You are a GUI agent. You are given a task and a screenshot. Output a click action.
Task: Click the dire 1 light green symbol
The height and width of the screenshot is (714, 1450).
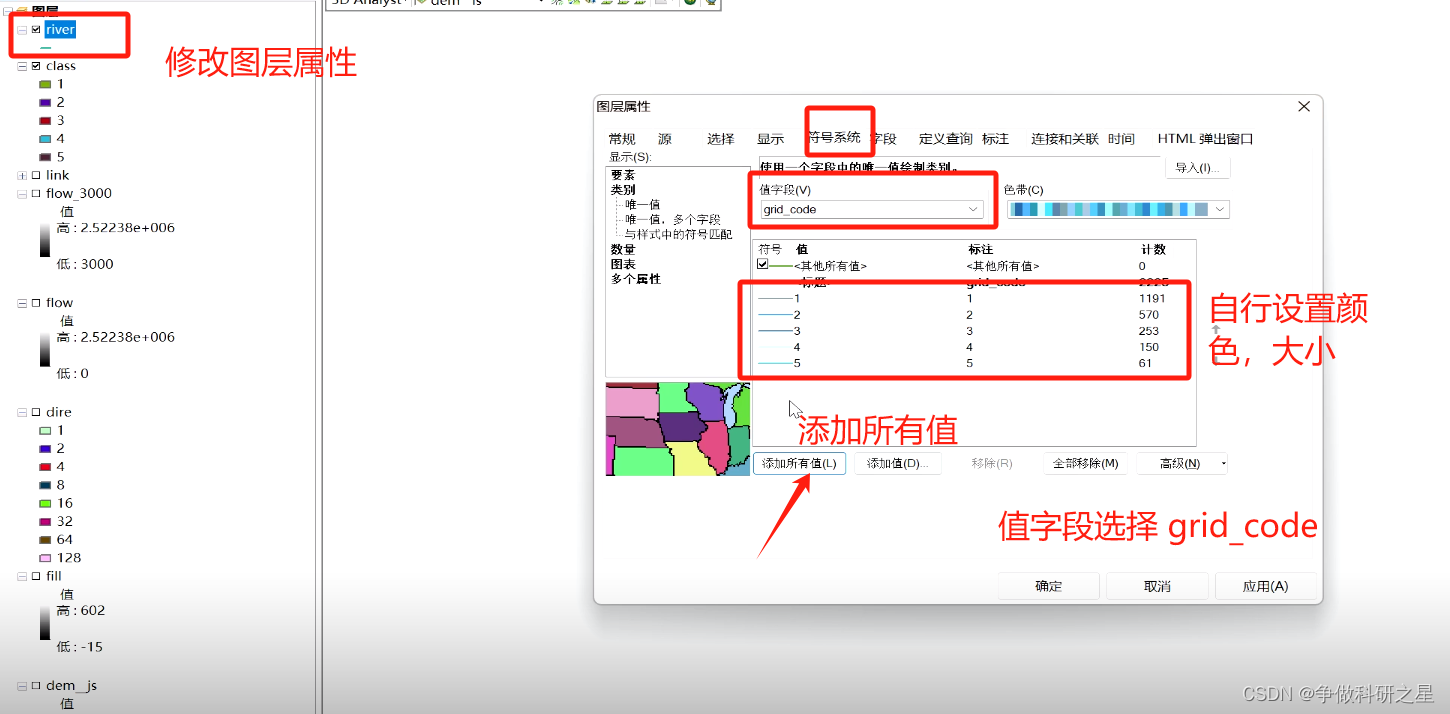pos(44,430)
